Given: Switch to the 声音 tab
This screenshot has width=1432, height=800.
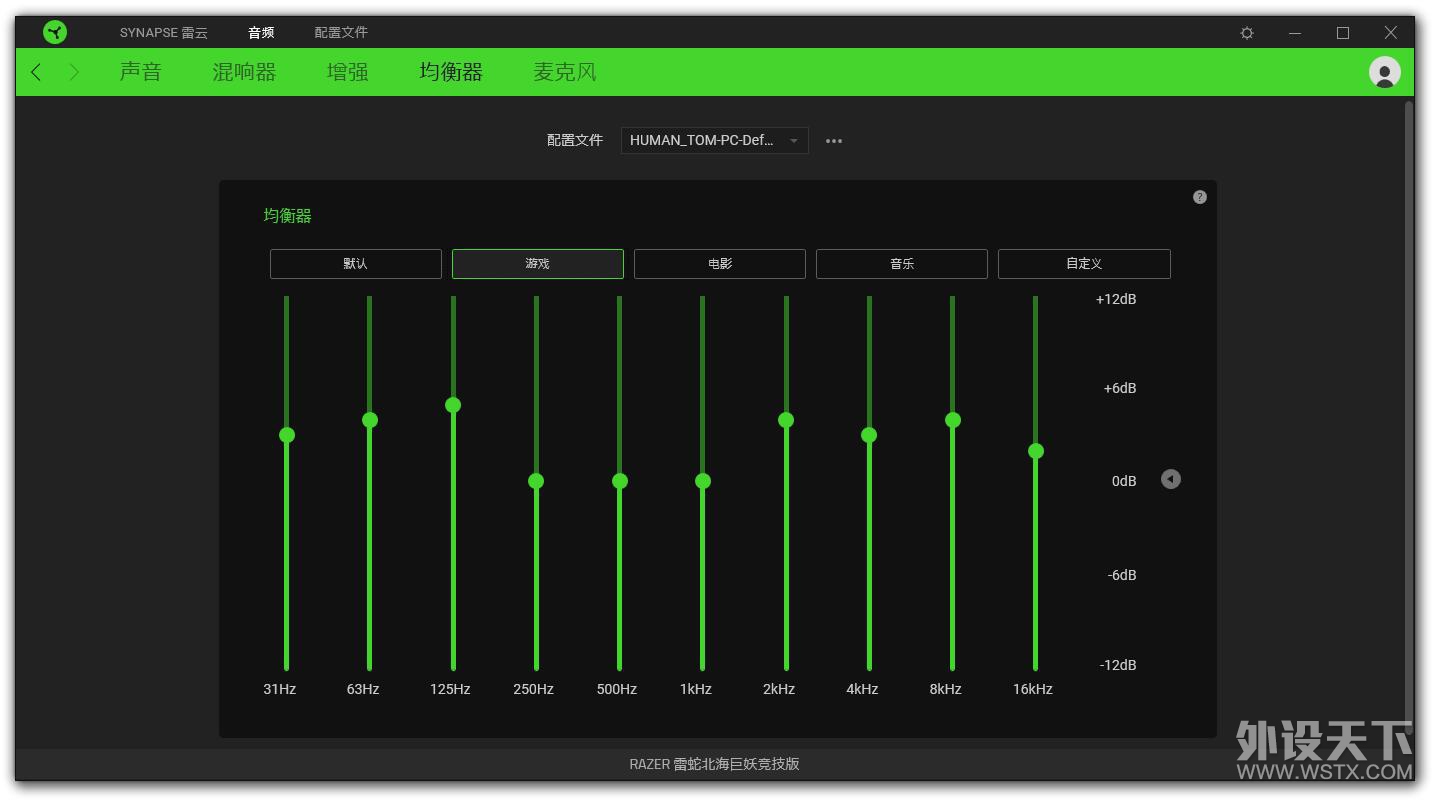Looking at the screenshot, I should [140, 72].
